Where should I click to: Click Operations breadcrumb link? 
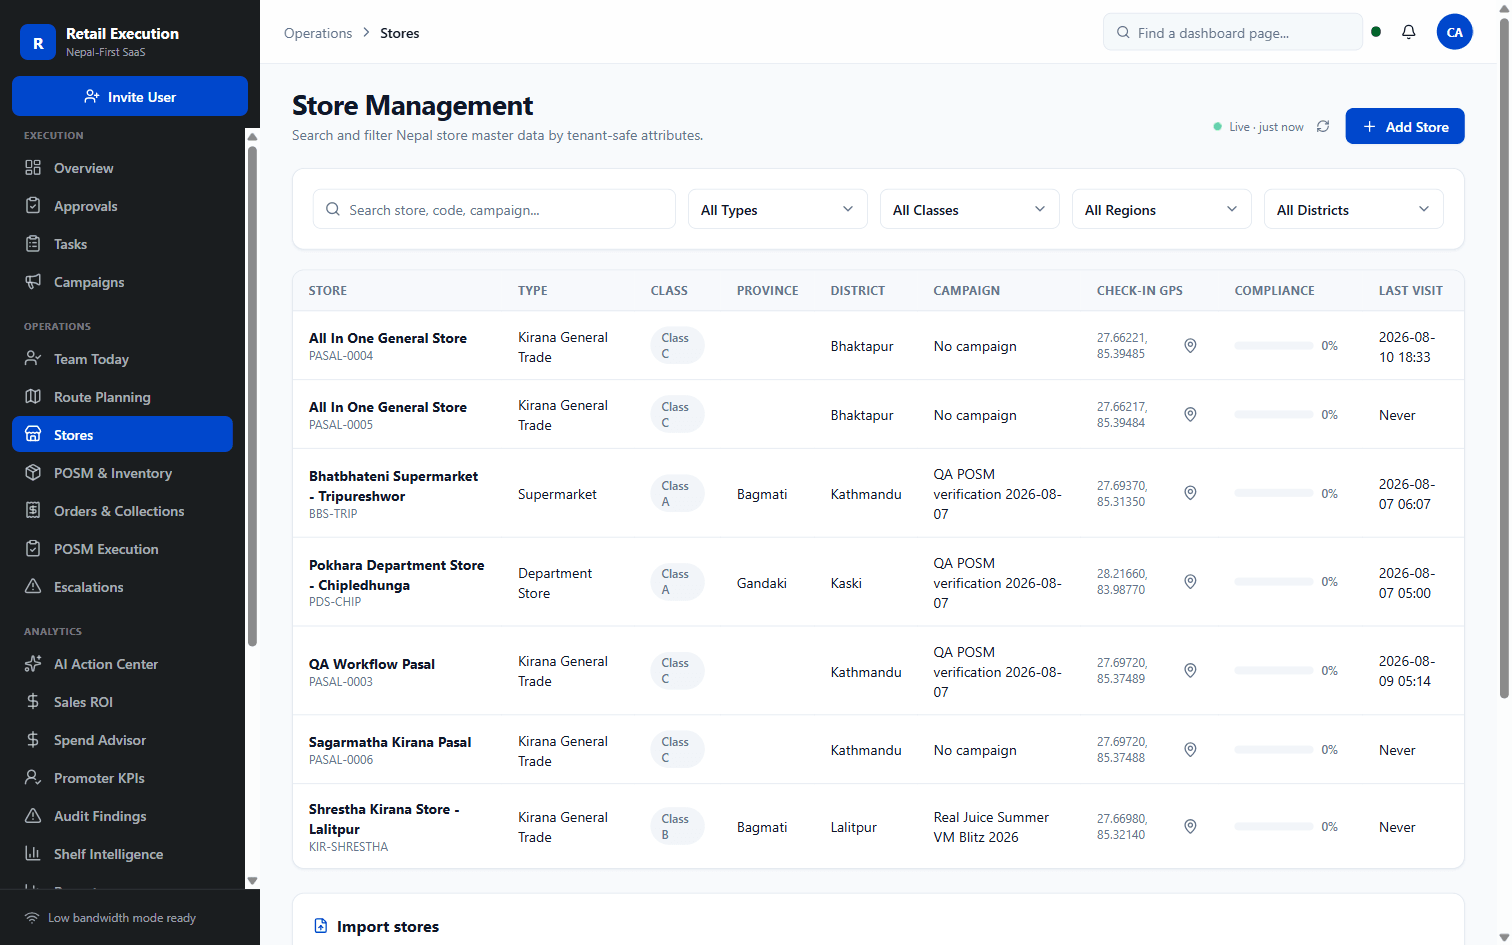coord(318,33)
